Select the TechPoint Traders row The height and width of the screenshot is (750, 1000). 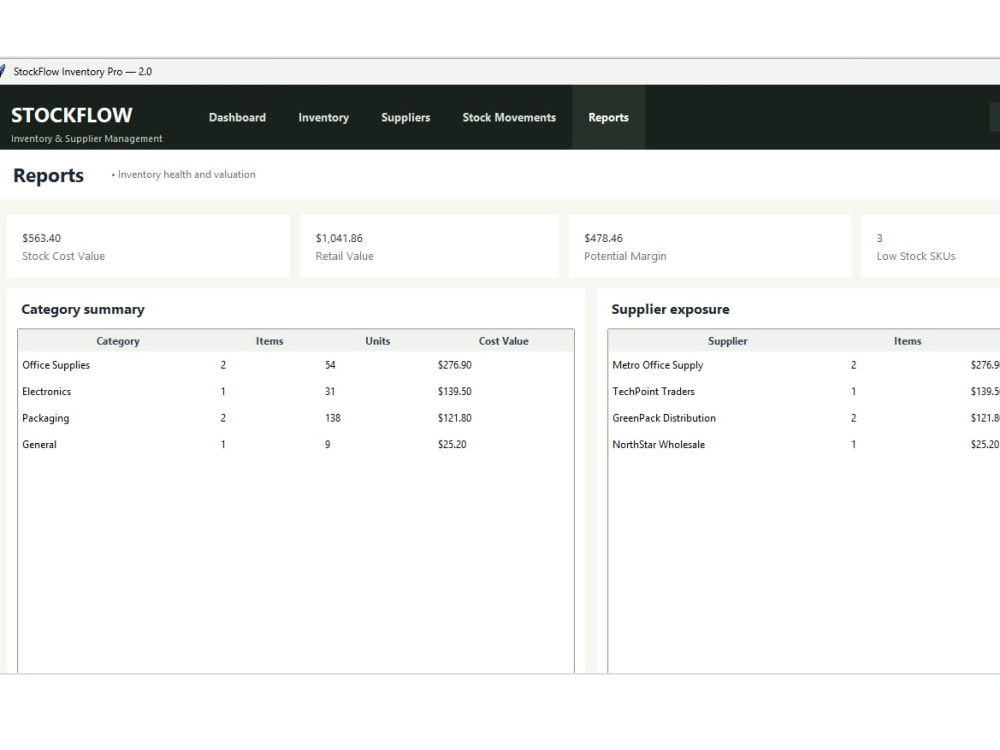click(x=804, y=392)
